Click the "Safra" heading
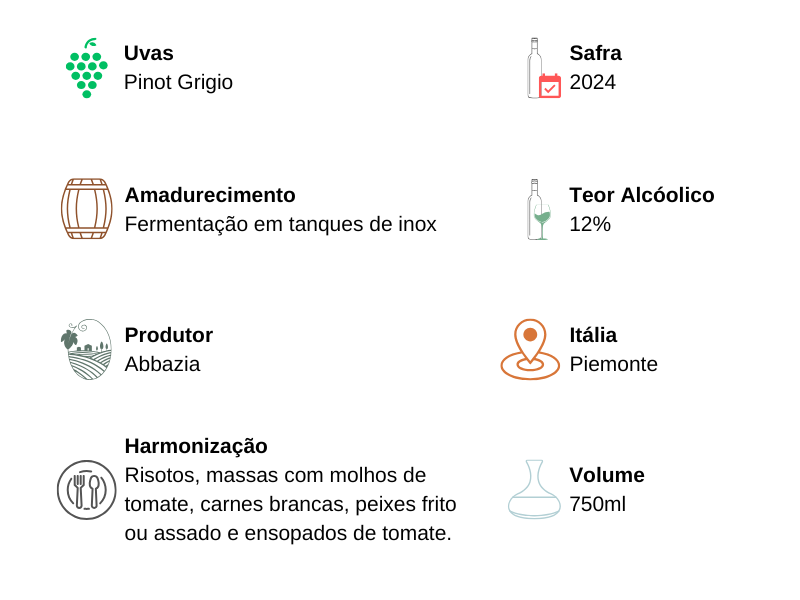800x600 pixels. tap(595, 53)
